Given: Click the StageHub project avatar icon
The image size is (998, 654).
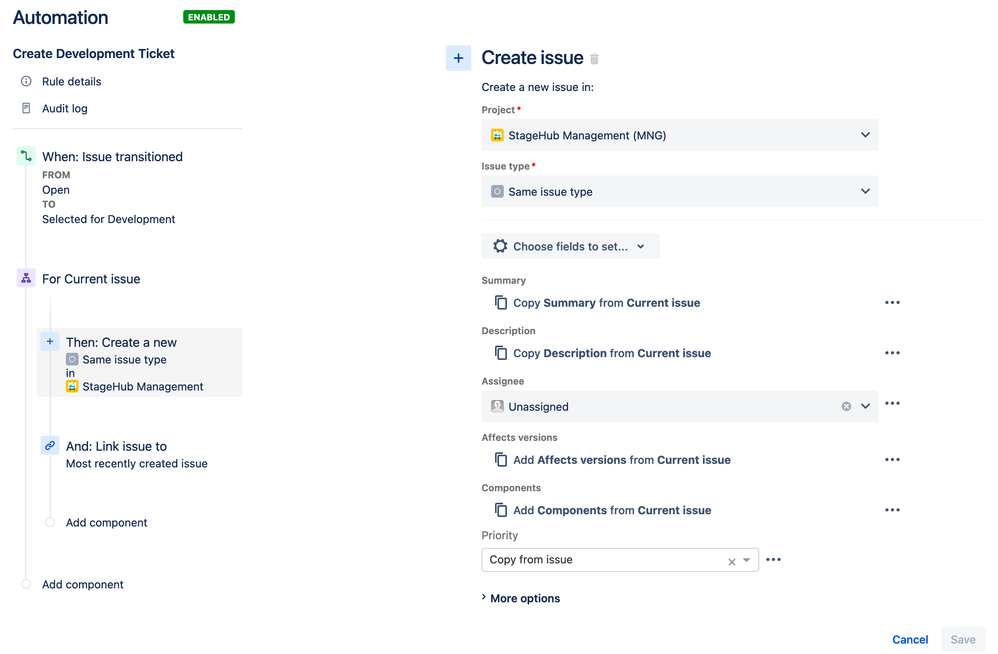Looking at the screenshot, I should pyautogui.click(x=497, y=135).
